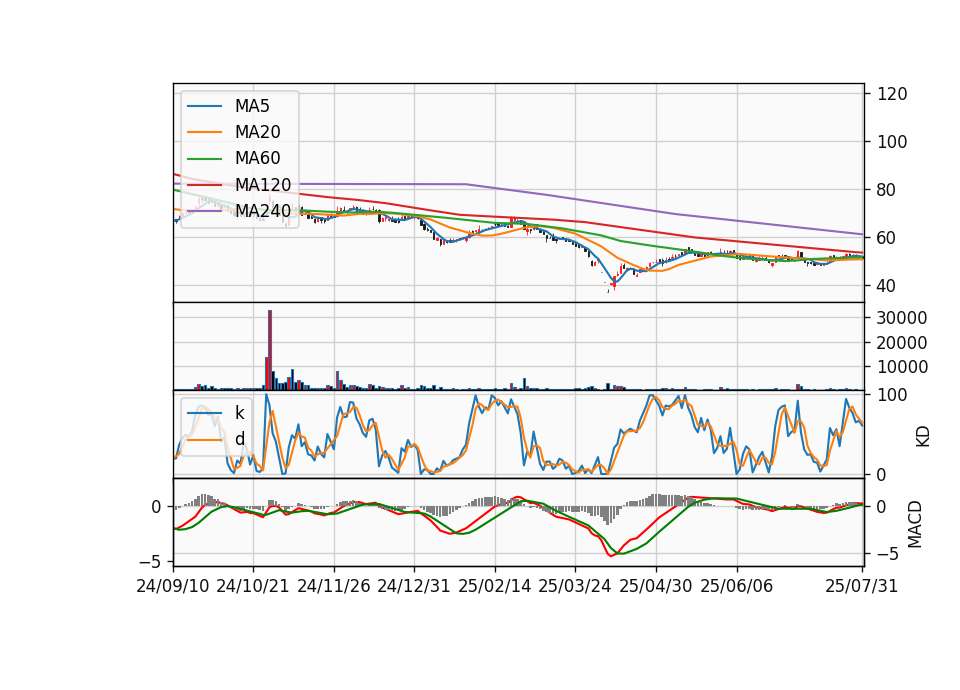960x690 pixels.
Task: Click the volume axis label 20000
Action: (902, 343)
